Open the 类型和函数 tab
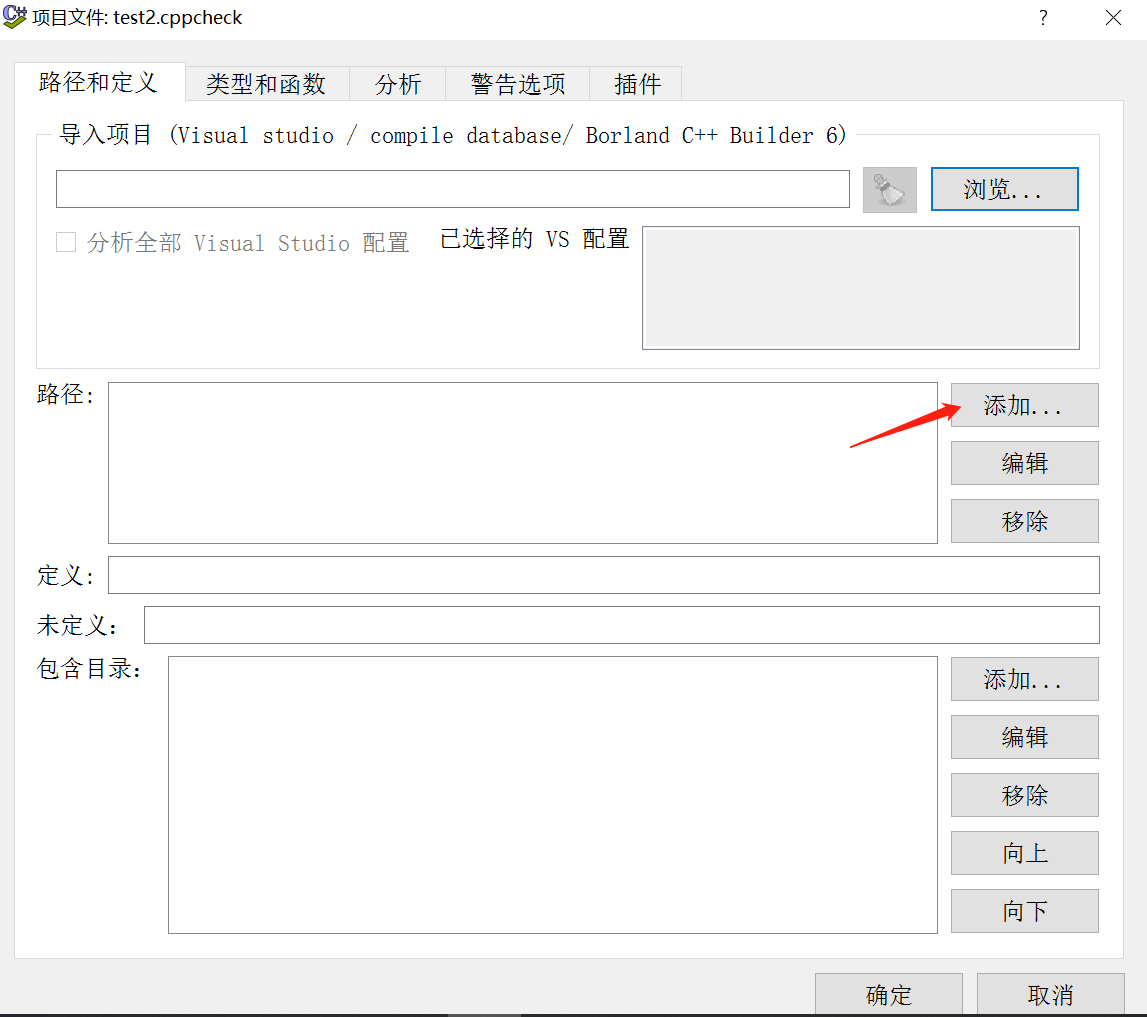1147x1017 pixels. coord(266,84)
